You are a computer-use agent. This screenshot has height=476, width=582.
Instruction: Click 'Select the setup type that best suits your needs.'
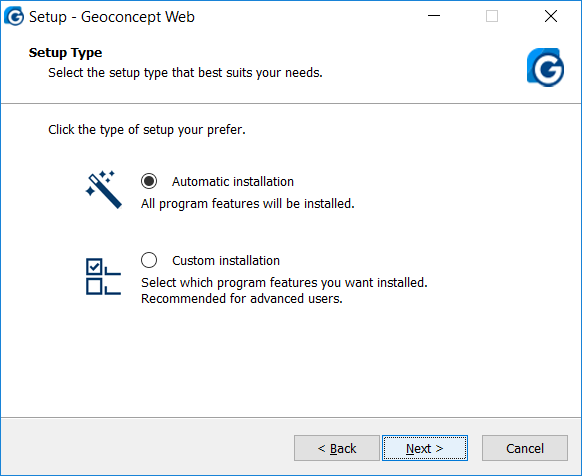click(185, 73)
